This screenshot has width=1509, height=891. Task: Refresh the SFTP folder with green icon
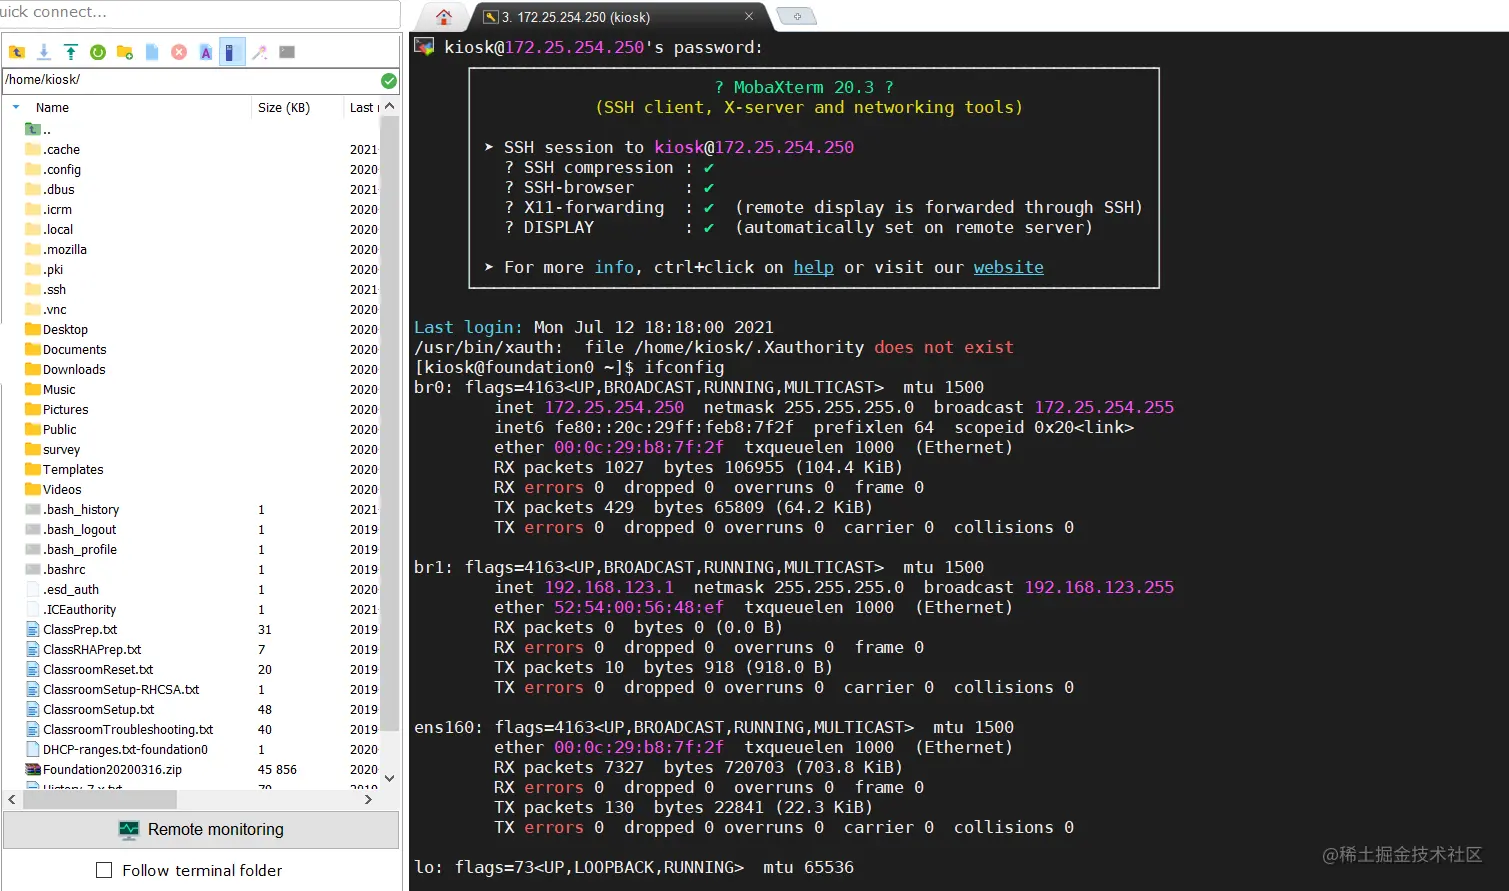98,52
